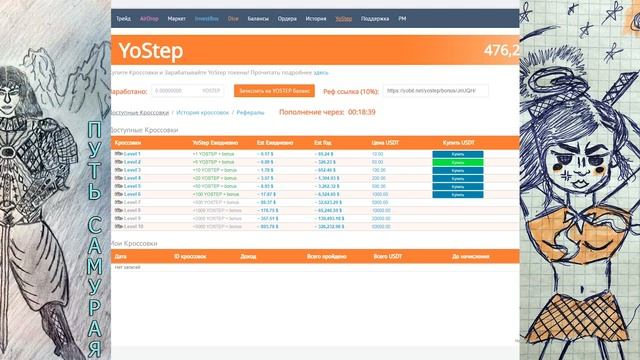The image size is (640, 360).
Task: Click the sneaker icon beside Level 7
Action: (x=119, y=202)
